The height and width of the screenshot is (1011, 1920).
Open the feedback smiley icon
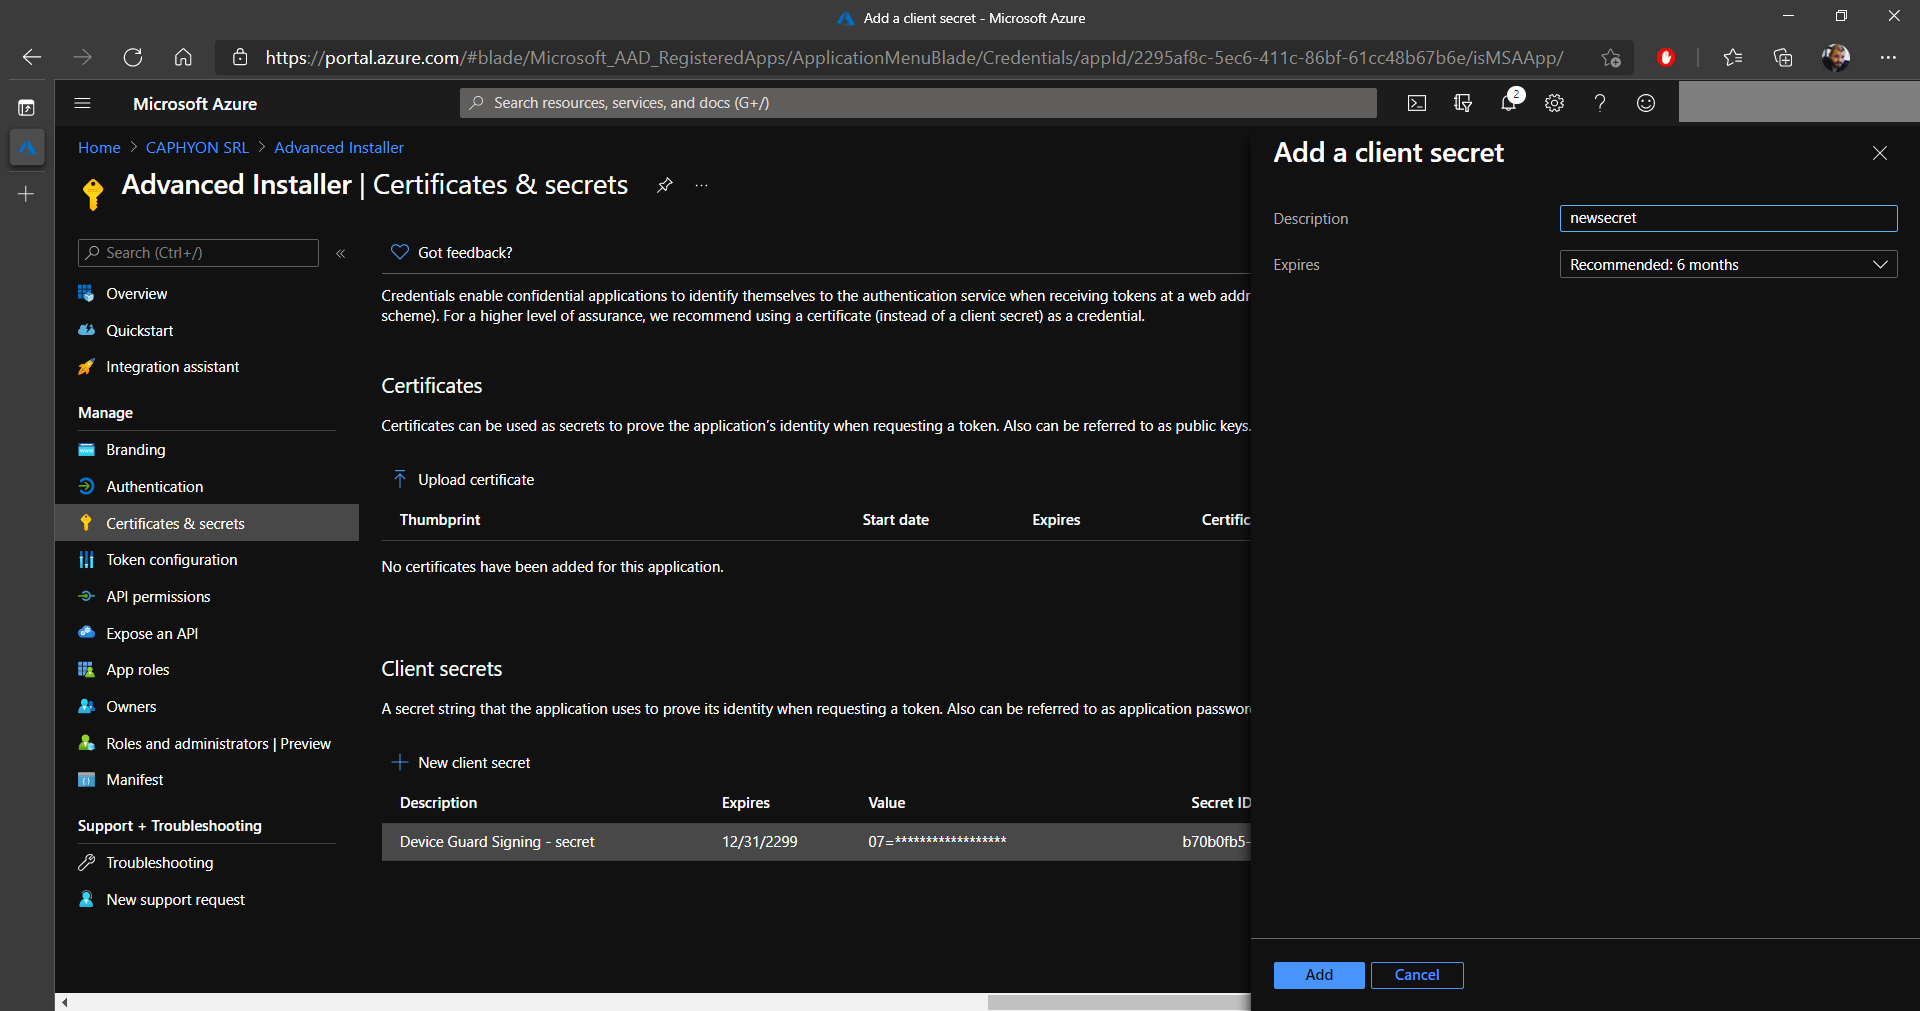1646,103
